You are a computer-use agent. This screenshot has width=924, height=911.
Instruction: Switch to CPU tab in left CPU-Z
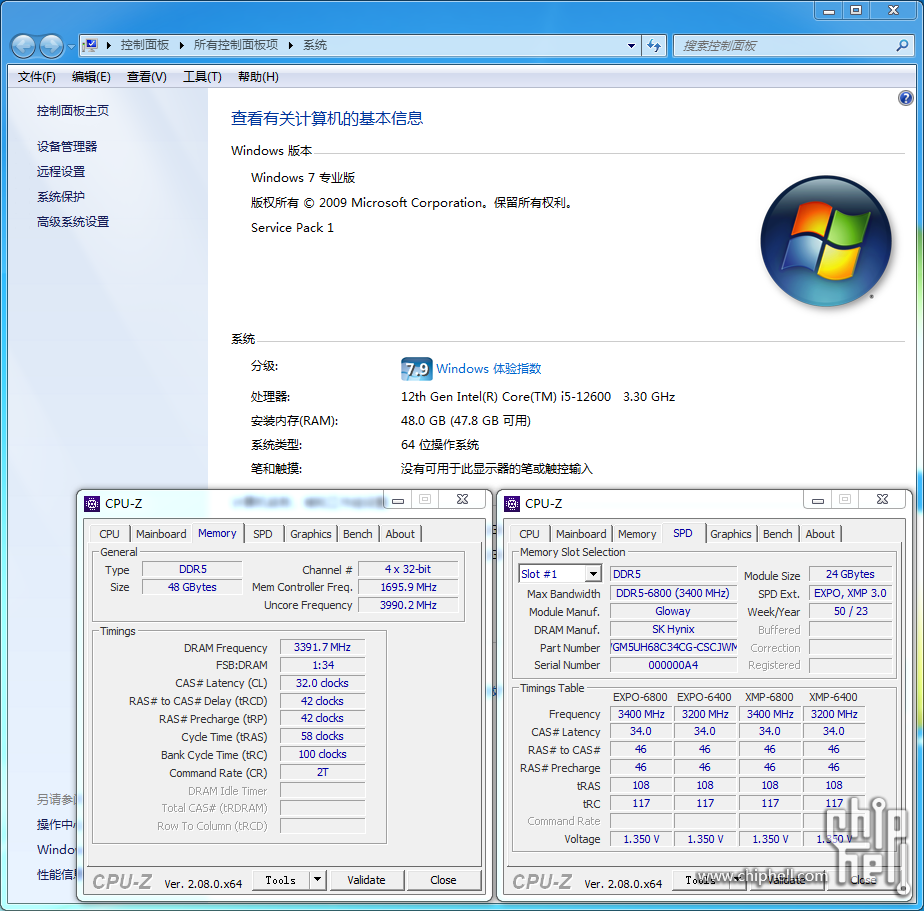pos(110,534)
